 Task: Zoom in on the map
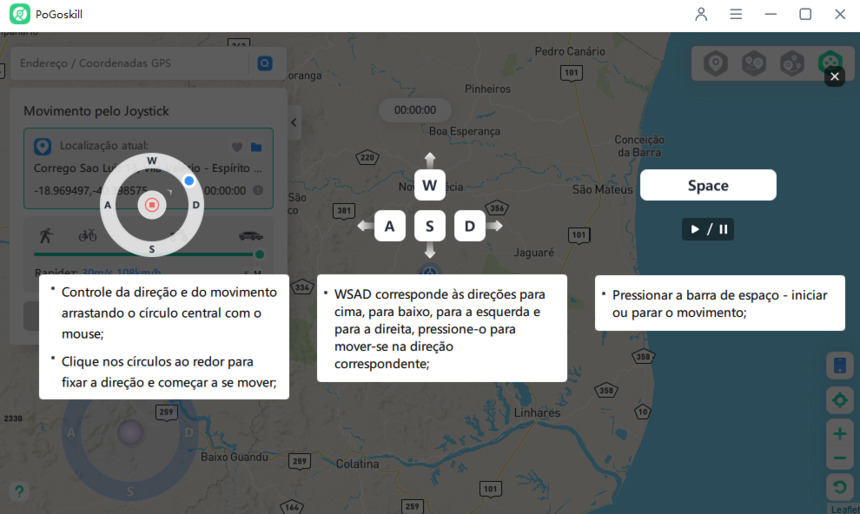tap(840, 433)
